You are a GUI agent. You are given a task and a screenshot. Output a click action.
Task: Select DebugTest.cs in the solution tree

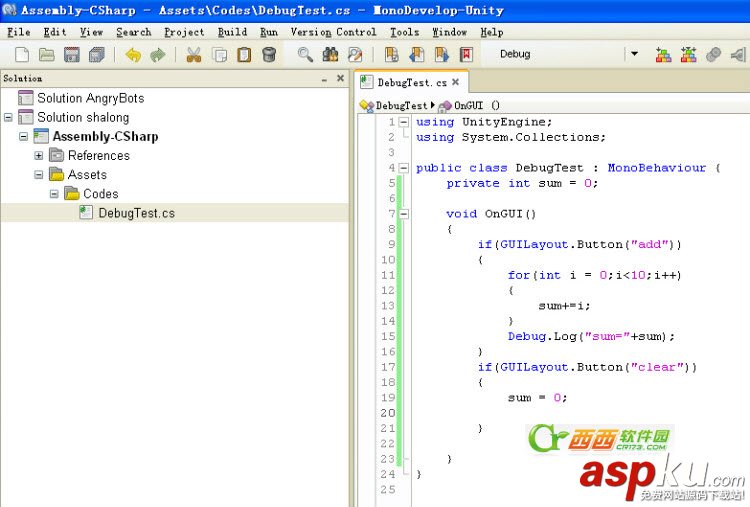click(x=136, y=213)
